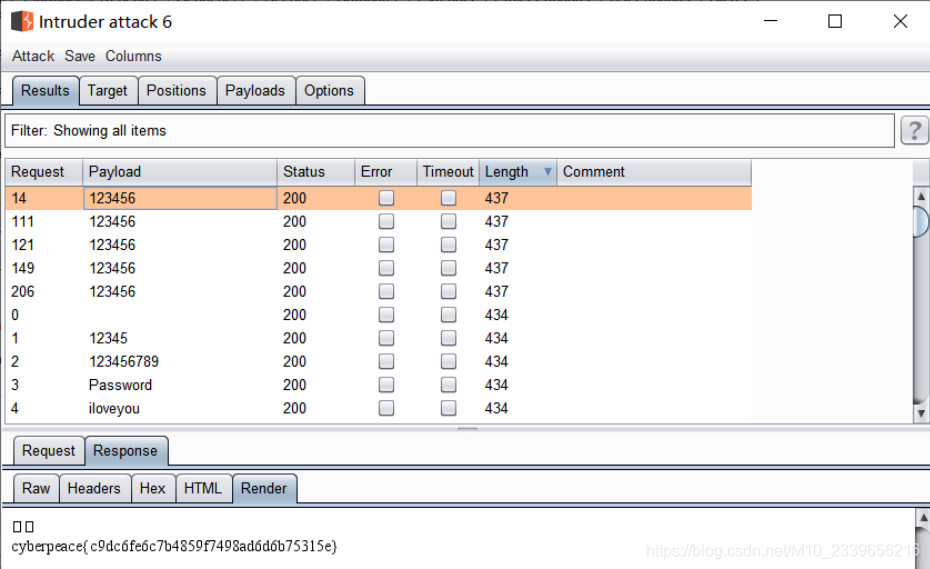The width and height of the screenshot is (930, 569).
Task: Show the Headers response view
Action: point(94,488)
